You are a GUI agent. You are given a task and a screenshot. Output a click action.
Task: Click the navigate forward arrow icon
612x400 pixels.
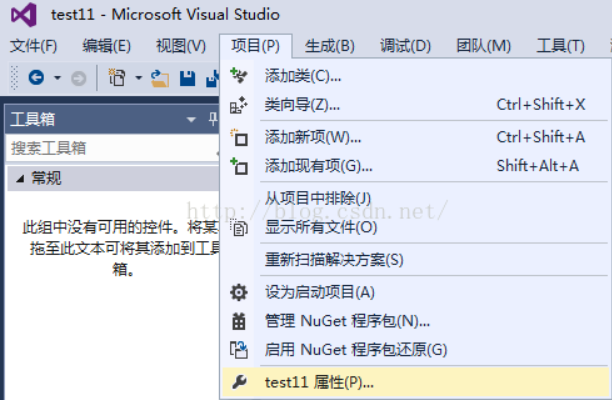78,78
